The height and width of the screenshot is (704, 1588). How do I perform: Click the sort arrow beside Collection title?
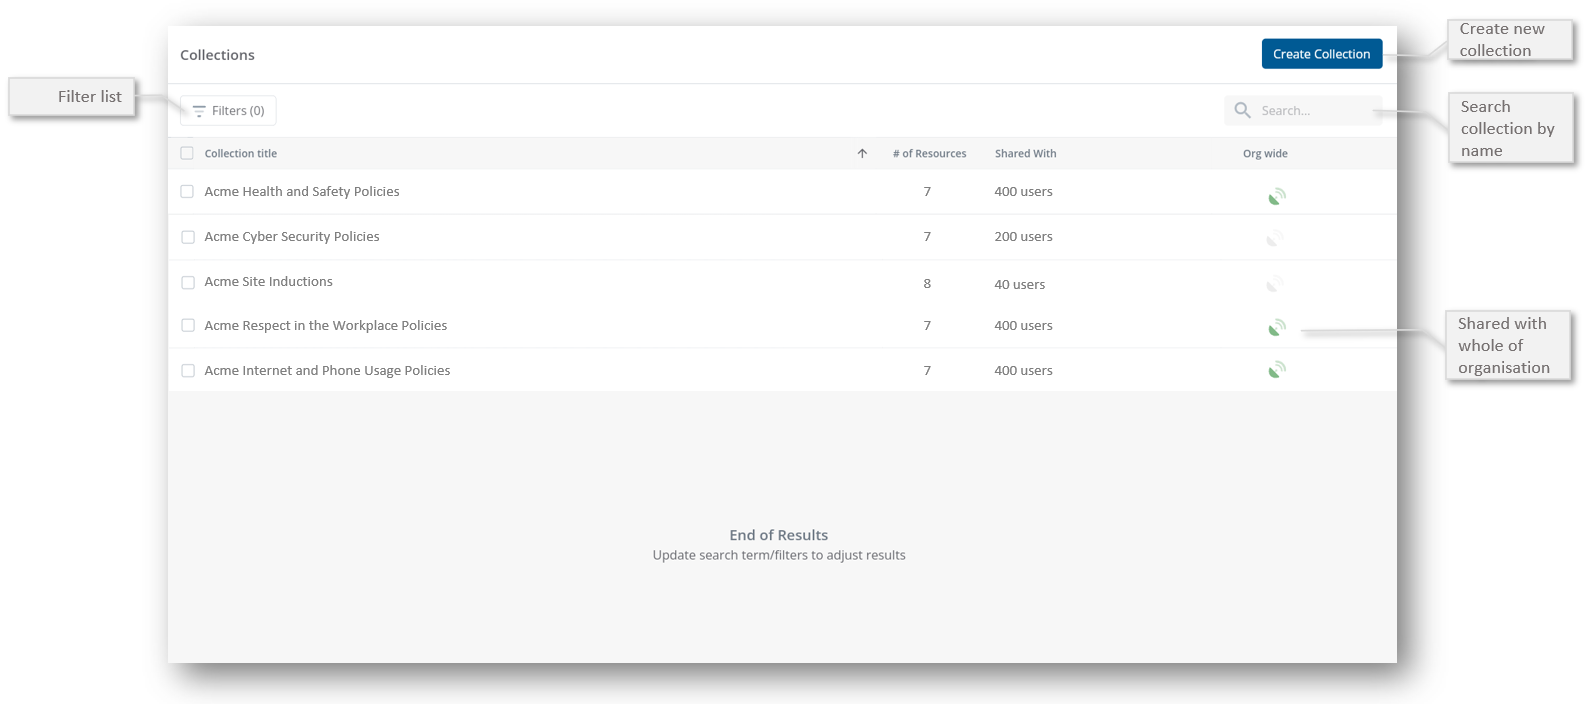[x=862, y=153]
